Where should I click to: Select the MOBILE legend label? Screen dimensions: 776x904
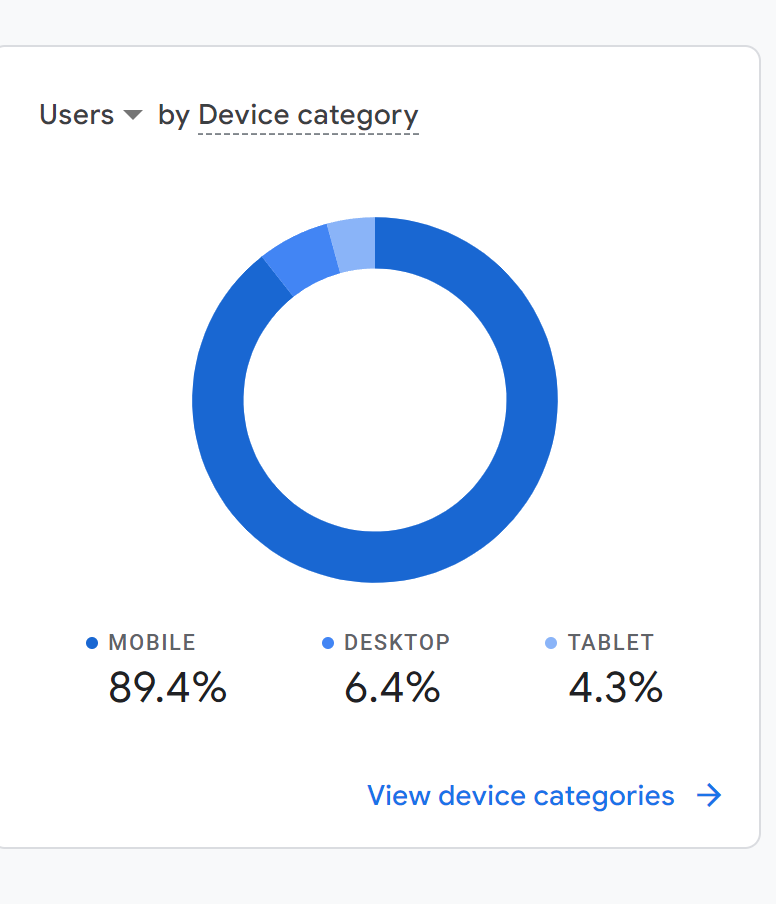pyautogui.click(x=152, y=642)
